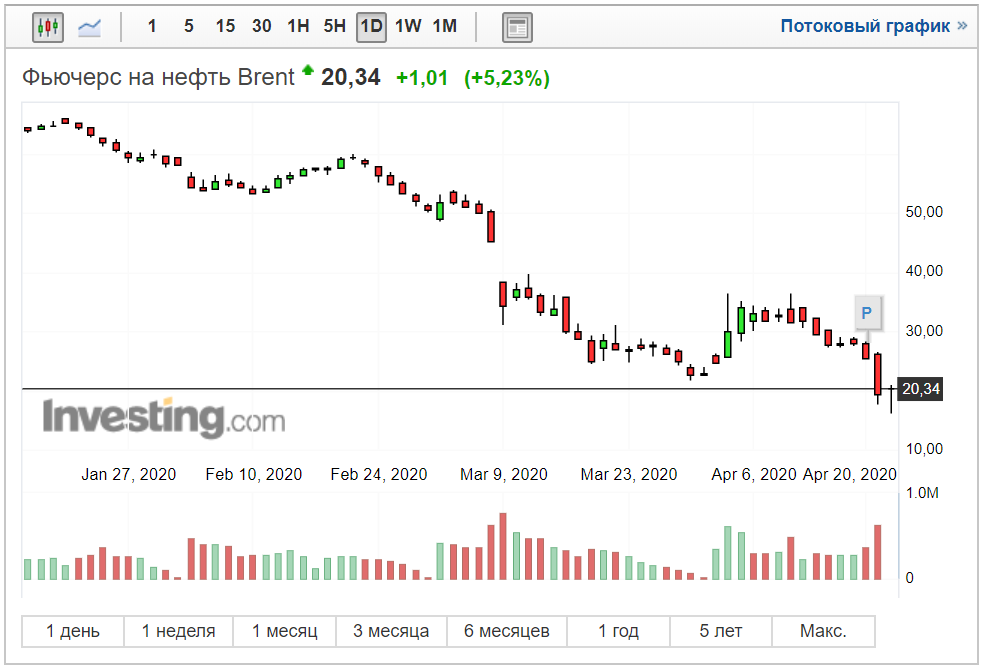Select the 1 minute interval
Viewport: 983px width, 668px height.
tap(152, 26)
